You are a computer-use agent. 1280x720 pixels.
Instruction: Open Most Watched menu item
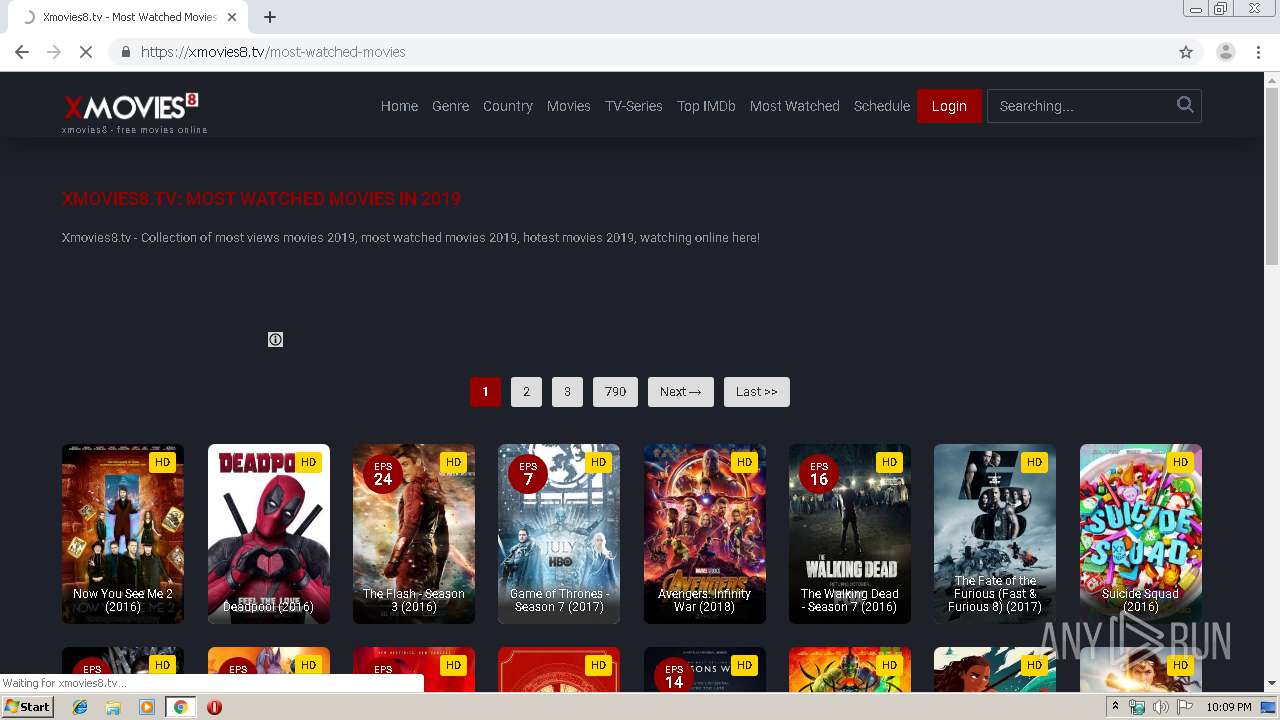795,106
